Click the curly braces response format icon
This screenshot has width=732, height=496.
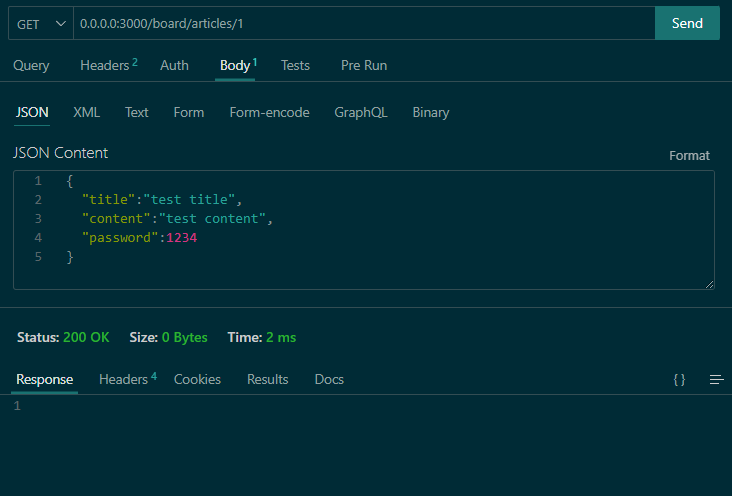(679, 380)
